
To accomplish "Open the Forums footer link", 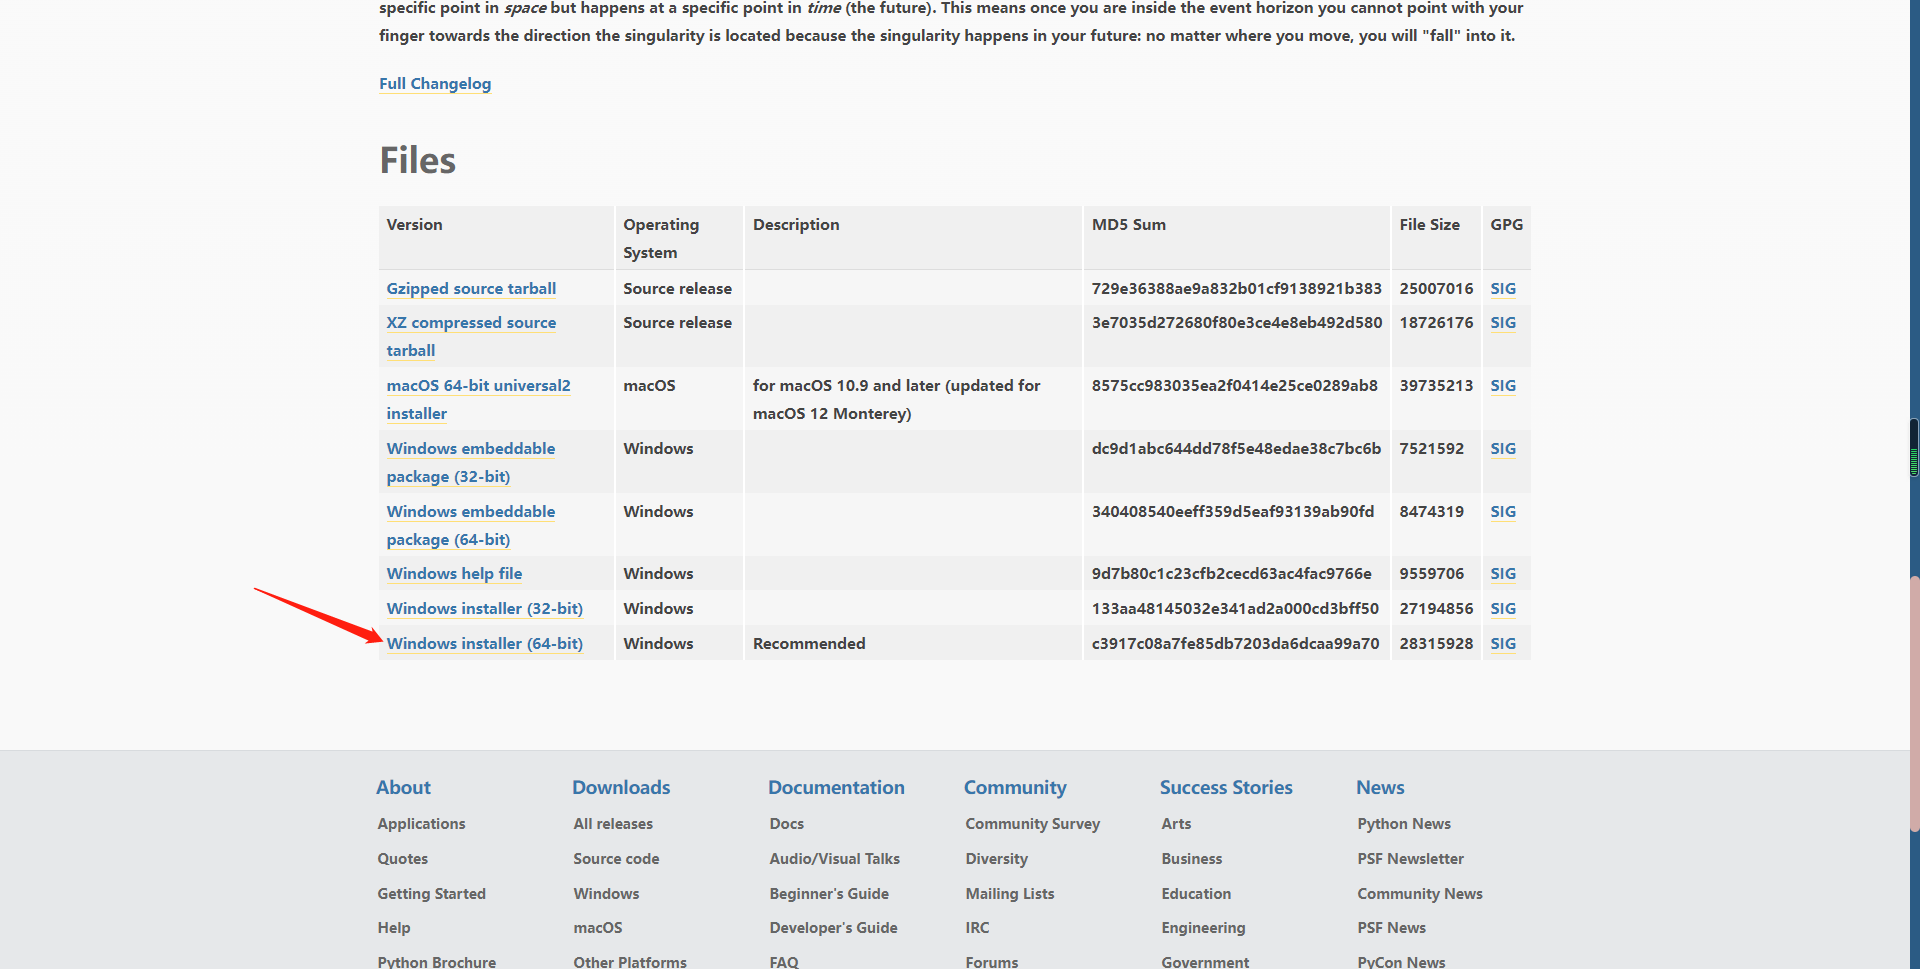I will (x=991, y=962).
